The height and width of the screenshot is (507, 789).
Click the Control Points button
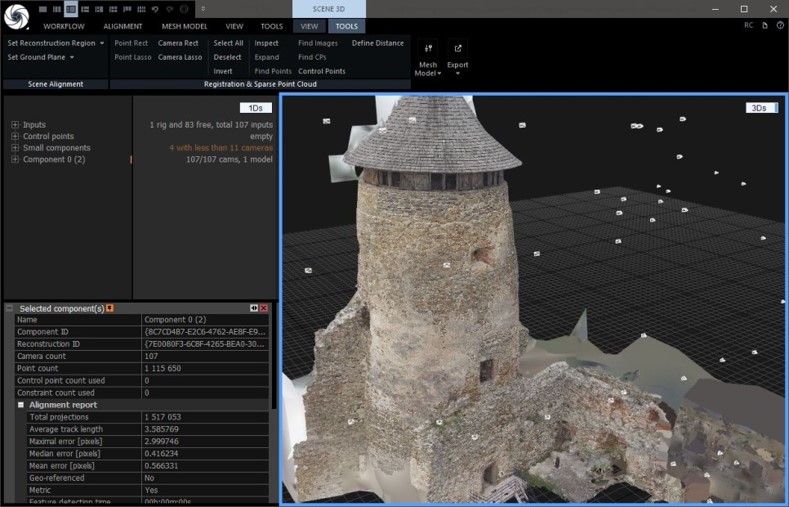point(321,72)
